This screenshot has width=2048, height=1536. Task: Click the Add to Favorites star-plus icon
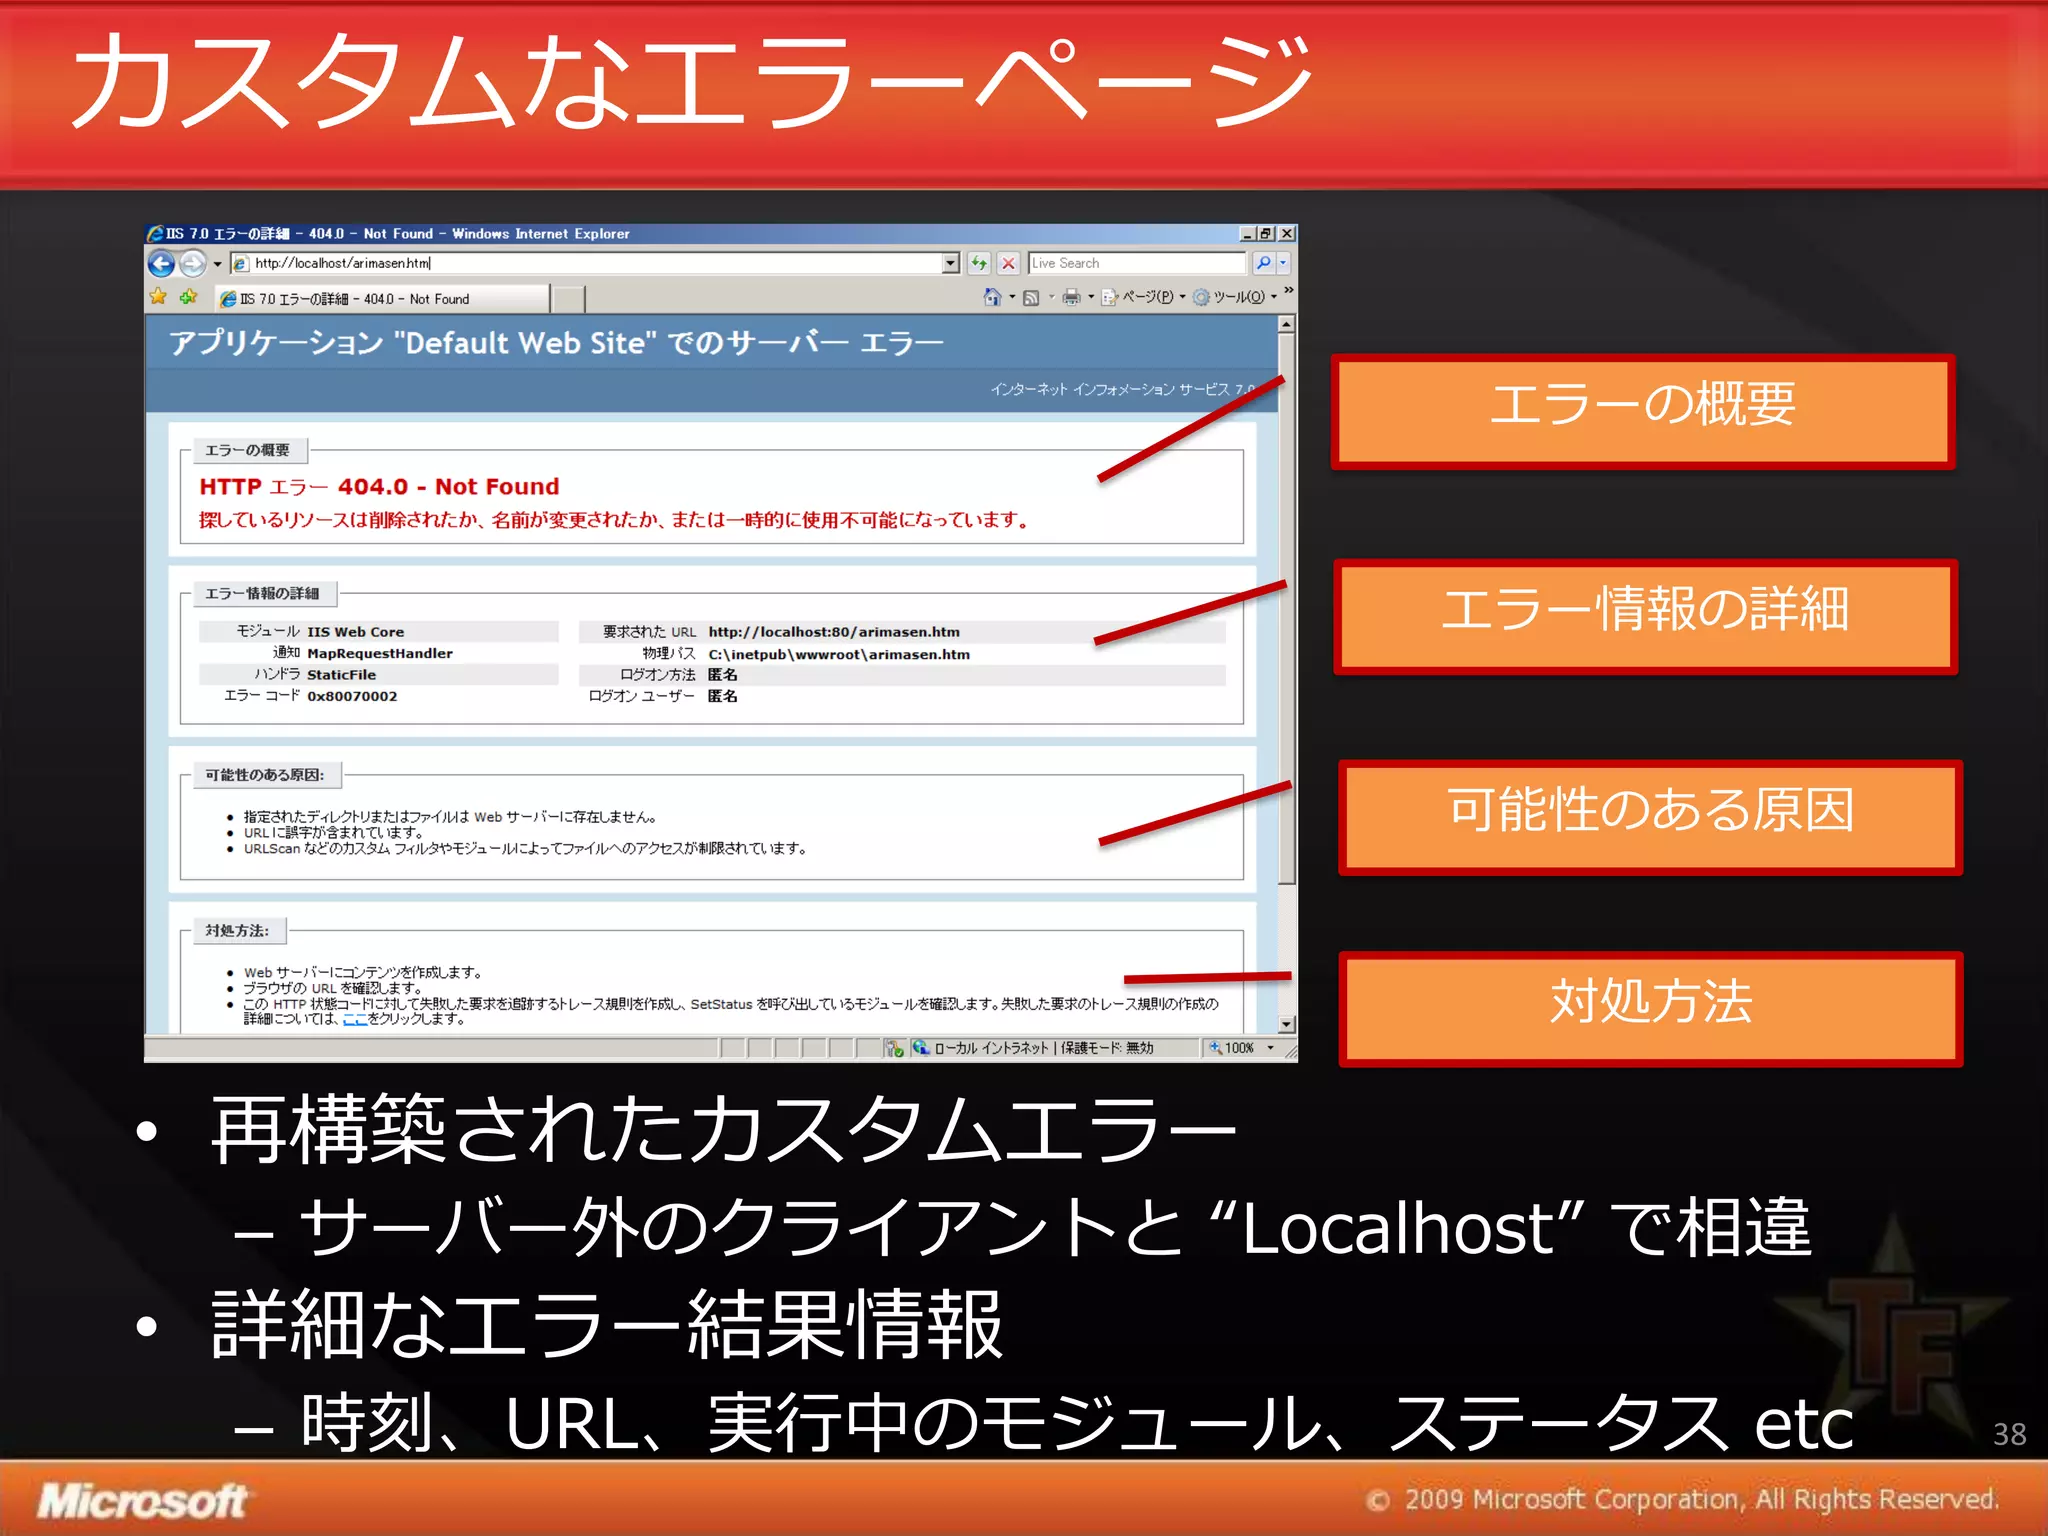click(x=189, y=297)
